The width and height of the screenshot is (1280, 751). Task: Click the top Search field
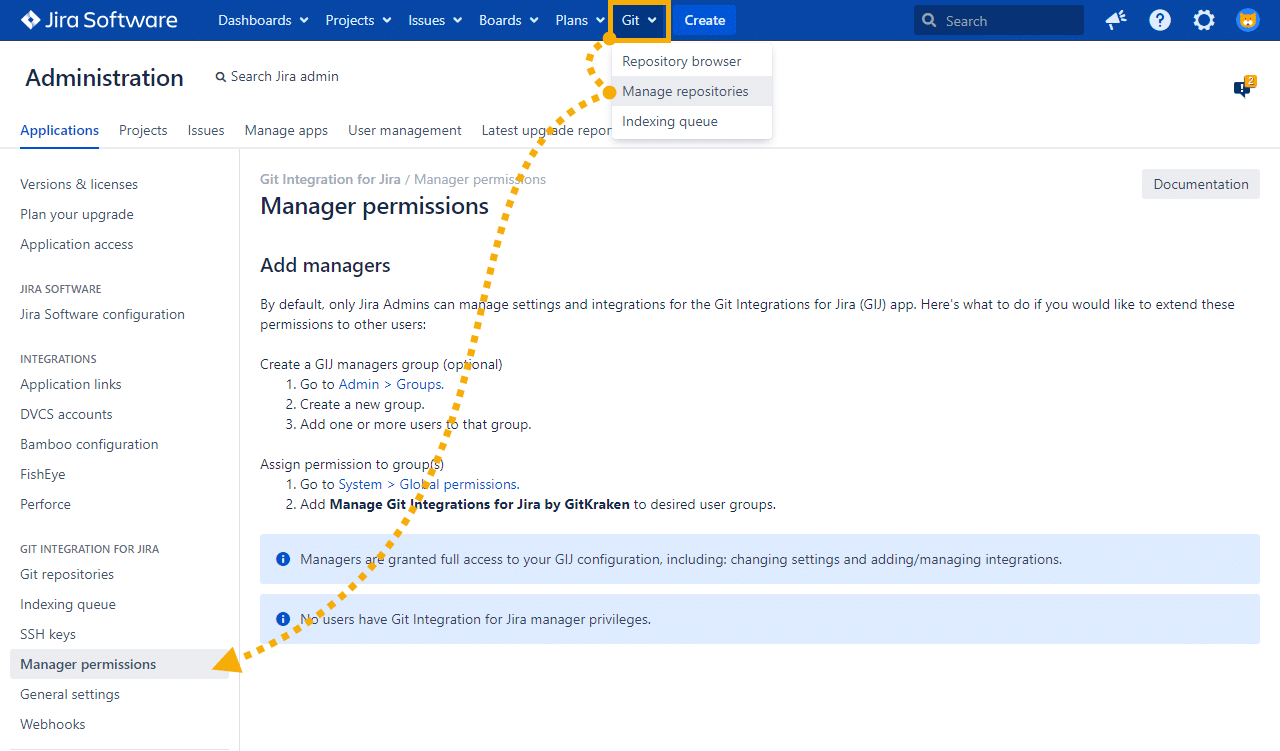pos(999,20)
